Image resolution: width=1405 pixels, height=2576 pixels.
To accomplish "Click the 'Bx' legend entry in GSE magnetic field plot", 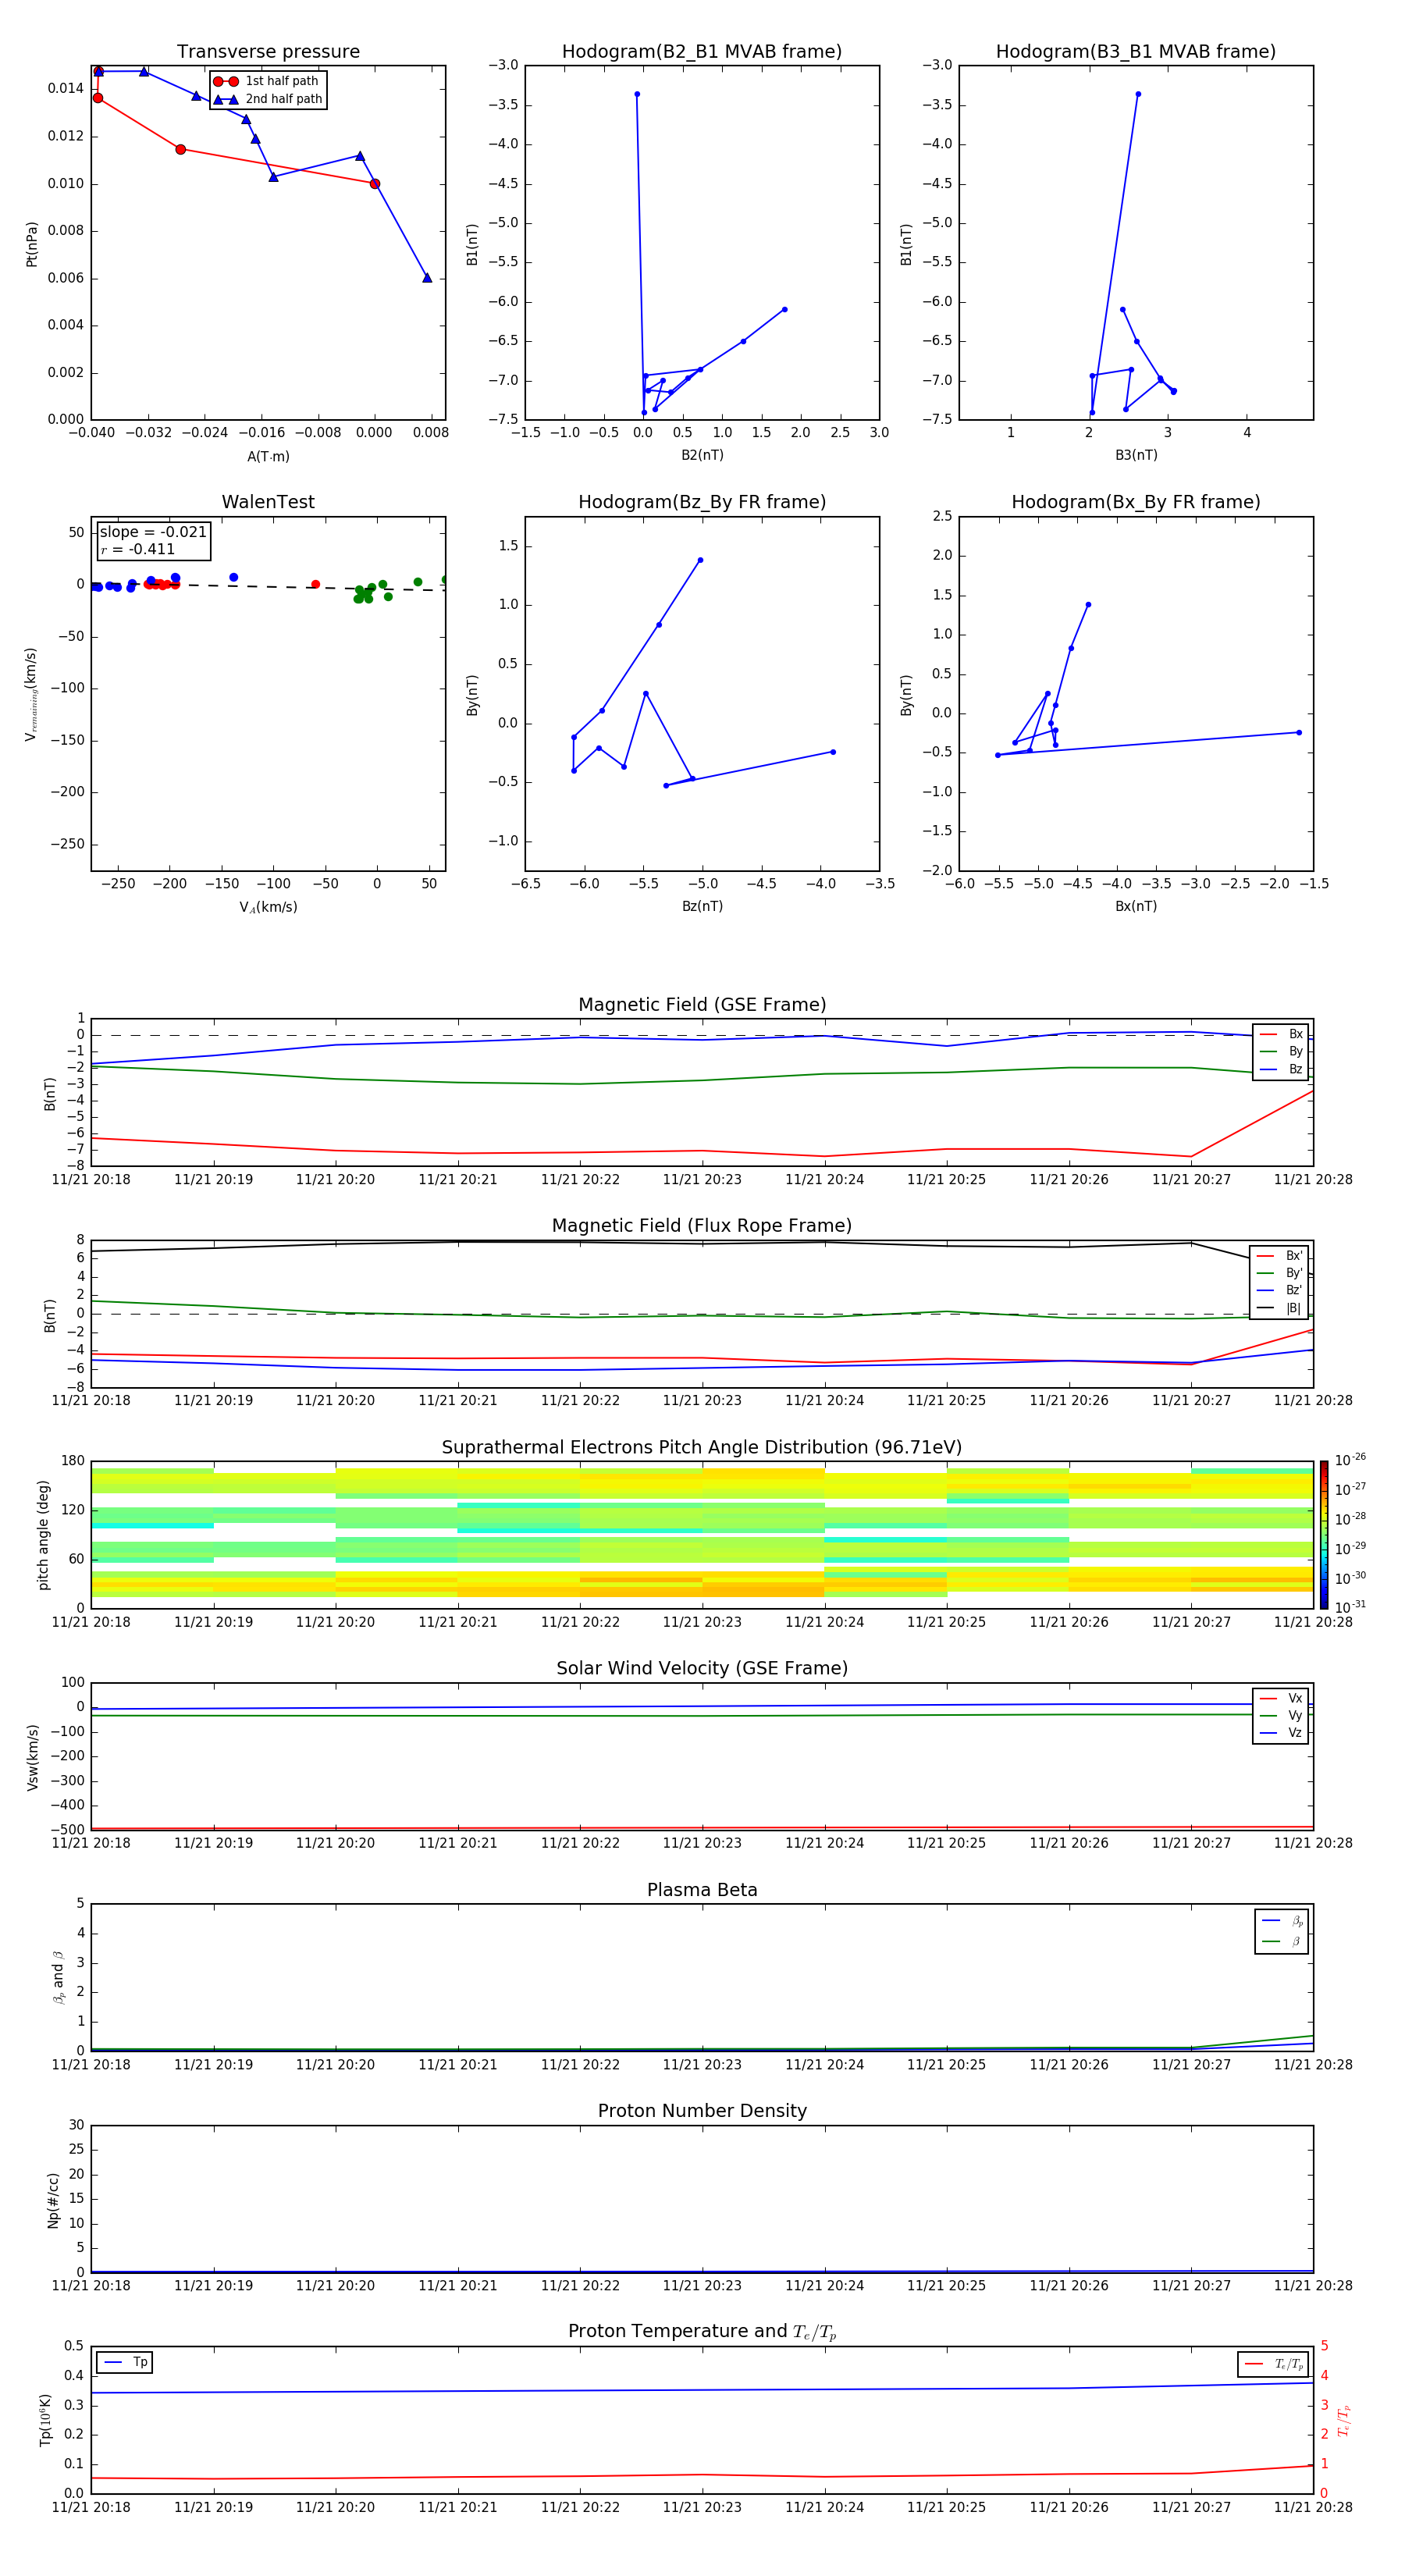I will [x=1281, y=1034].
